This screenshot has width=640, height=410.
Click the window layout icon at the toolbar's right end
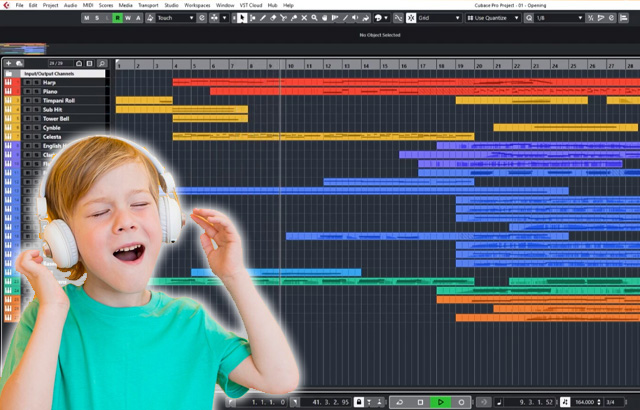pyautogui.click(x=623, y=18)
